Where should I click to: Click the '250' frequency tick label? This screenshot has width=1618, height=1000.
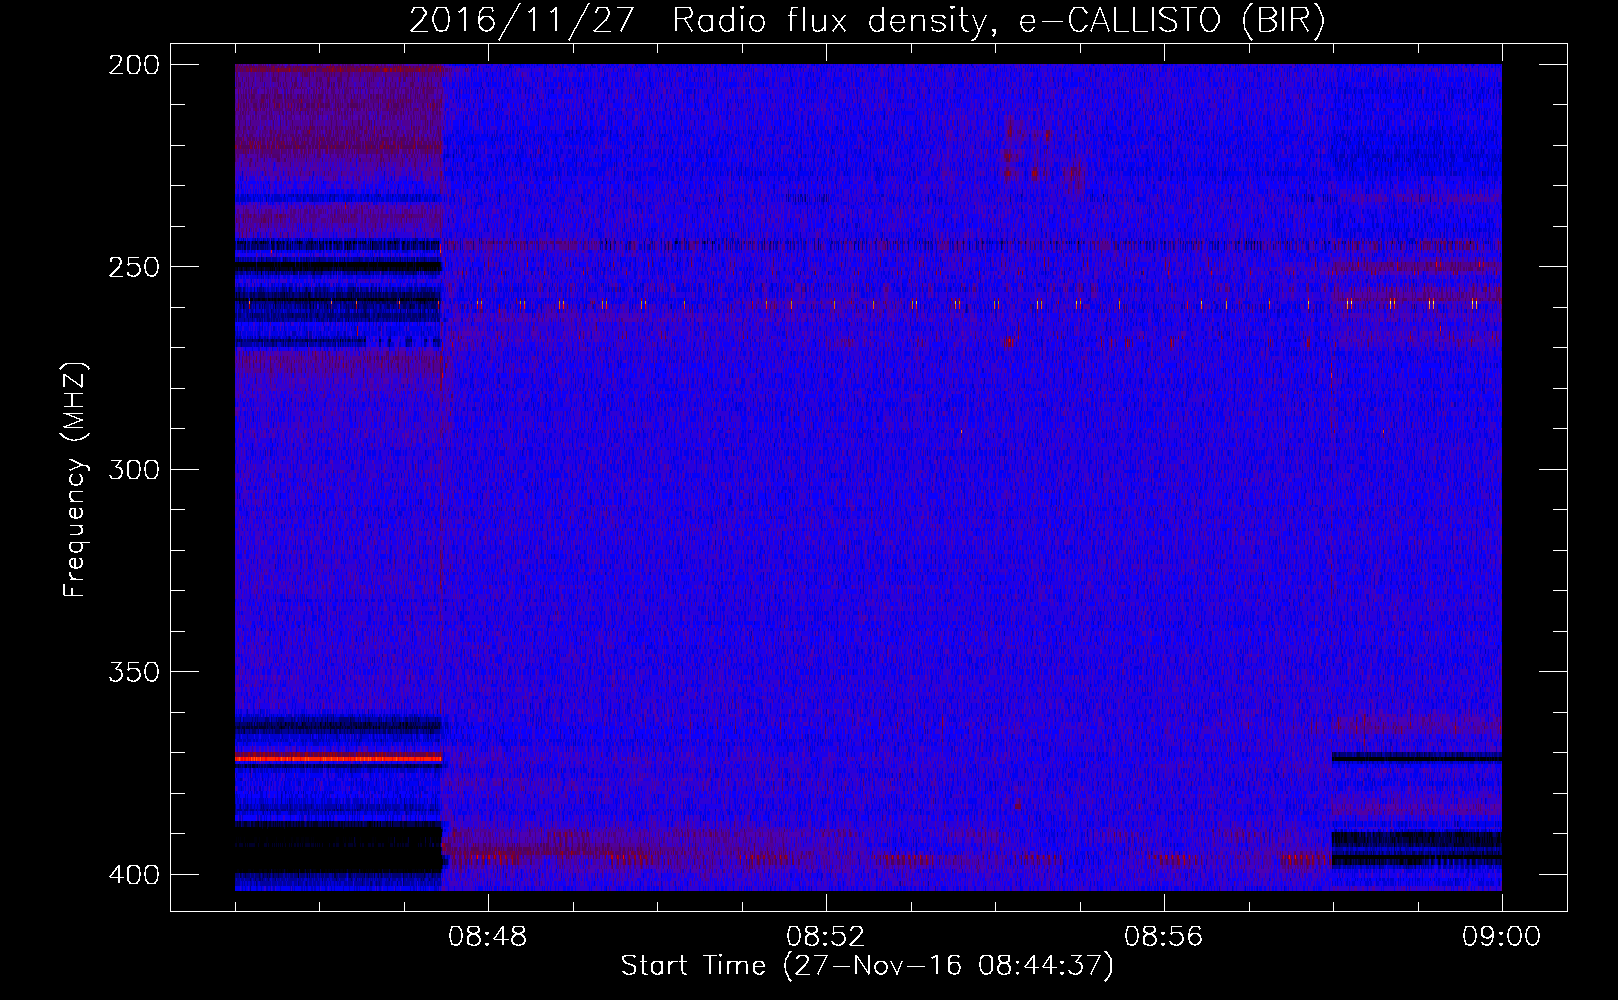pyautogui.click(x=134, y=267)
